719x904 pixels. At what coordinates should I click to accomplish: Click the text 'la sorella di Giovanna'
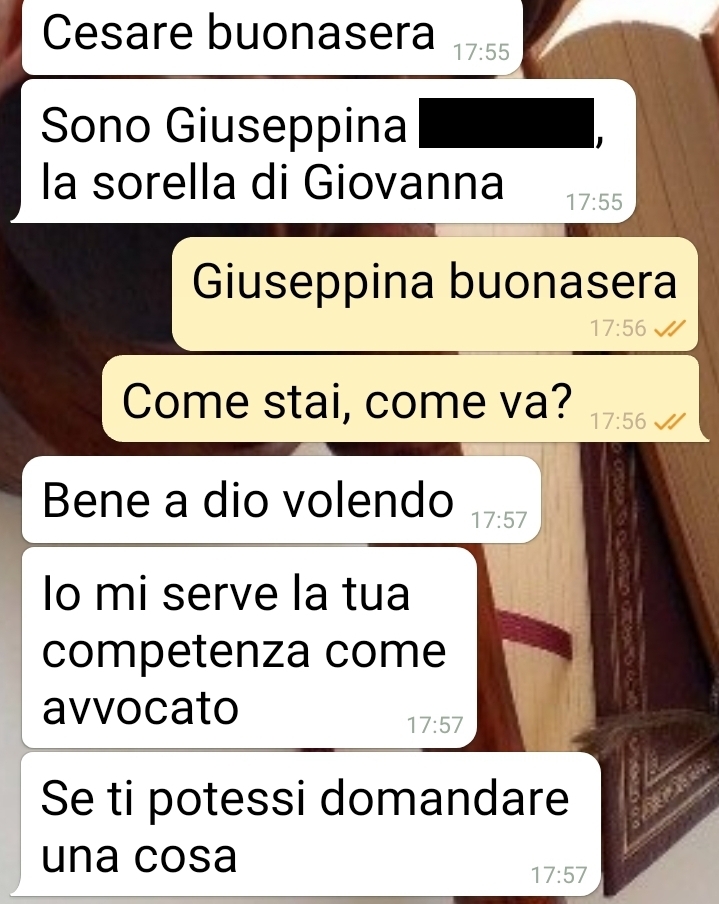tap(272, 183)
